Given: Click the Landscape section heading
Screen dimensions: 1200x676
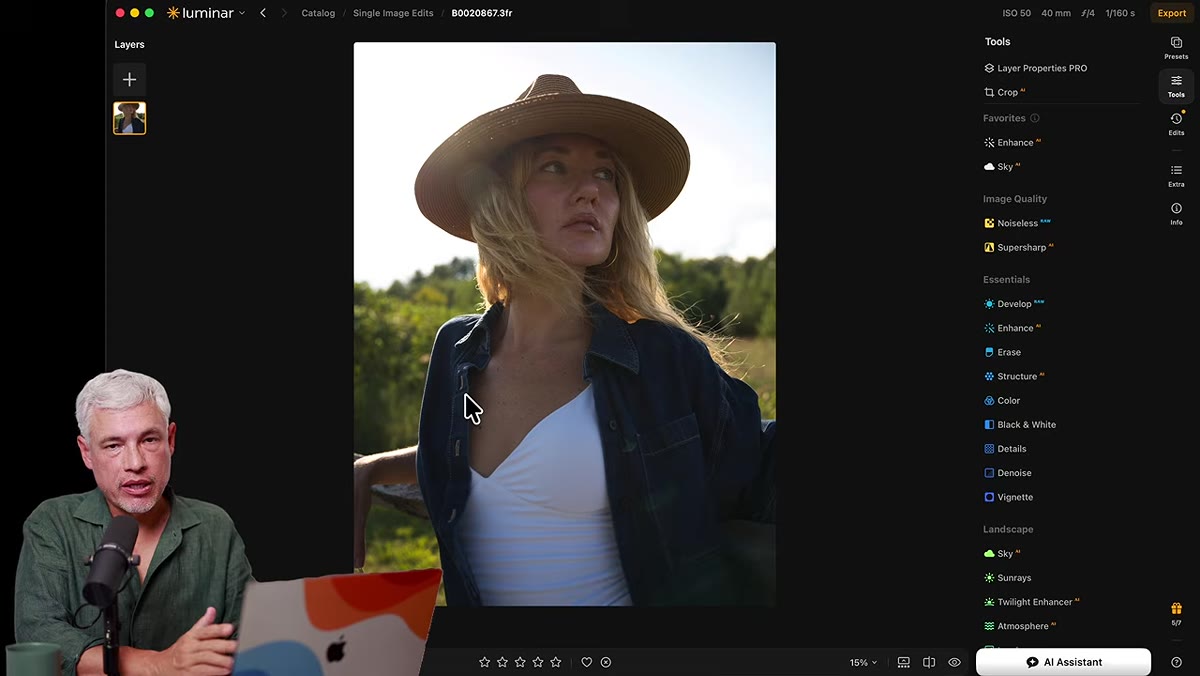Looking at the screenshot, I should coord(1008,529).
